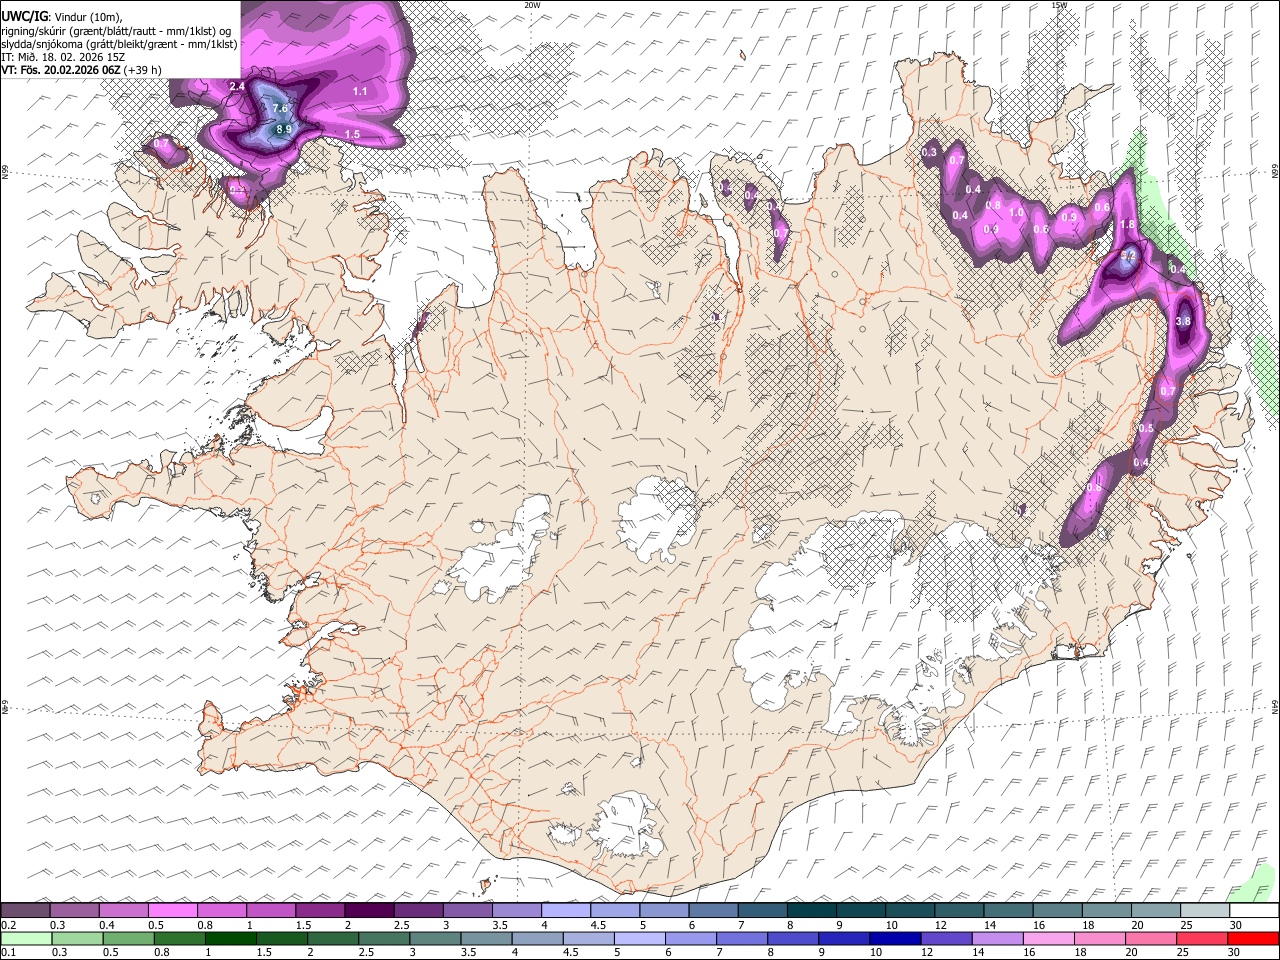Pick the lower legend swatch labeled 4.5
The image size is (1280, 960).
tap(588, 938)
